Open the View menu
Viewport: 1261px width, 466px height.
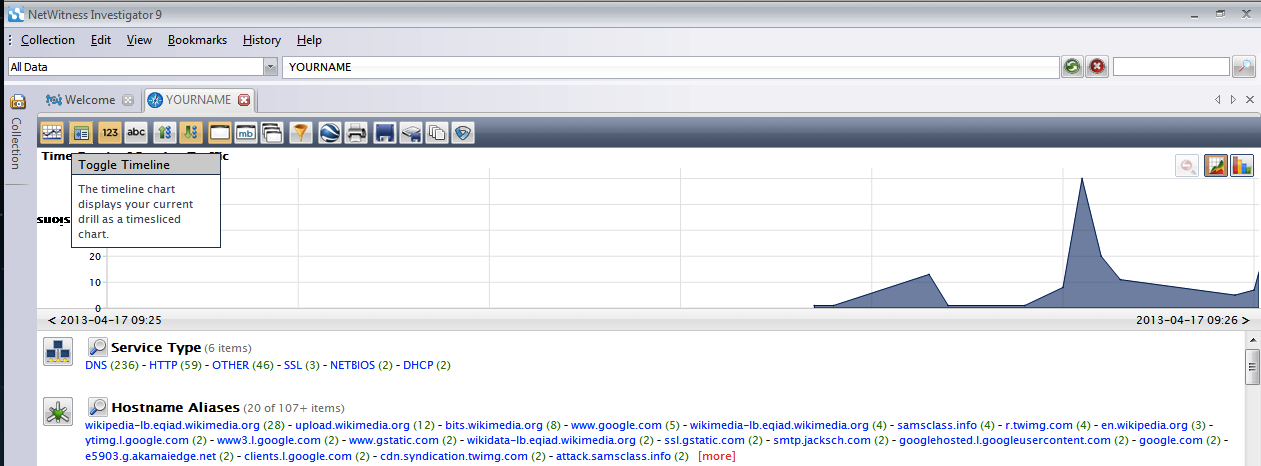pyautogui.click(x=139, y=40)
